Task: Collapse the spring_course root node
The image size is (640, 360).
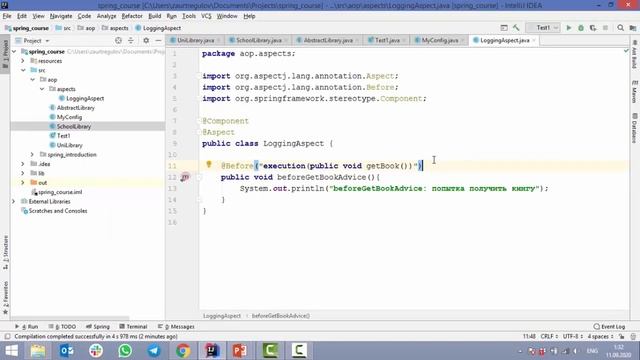Action: point(14,51)
